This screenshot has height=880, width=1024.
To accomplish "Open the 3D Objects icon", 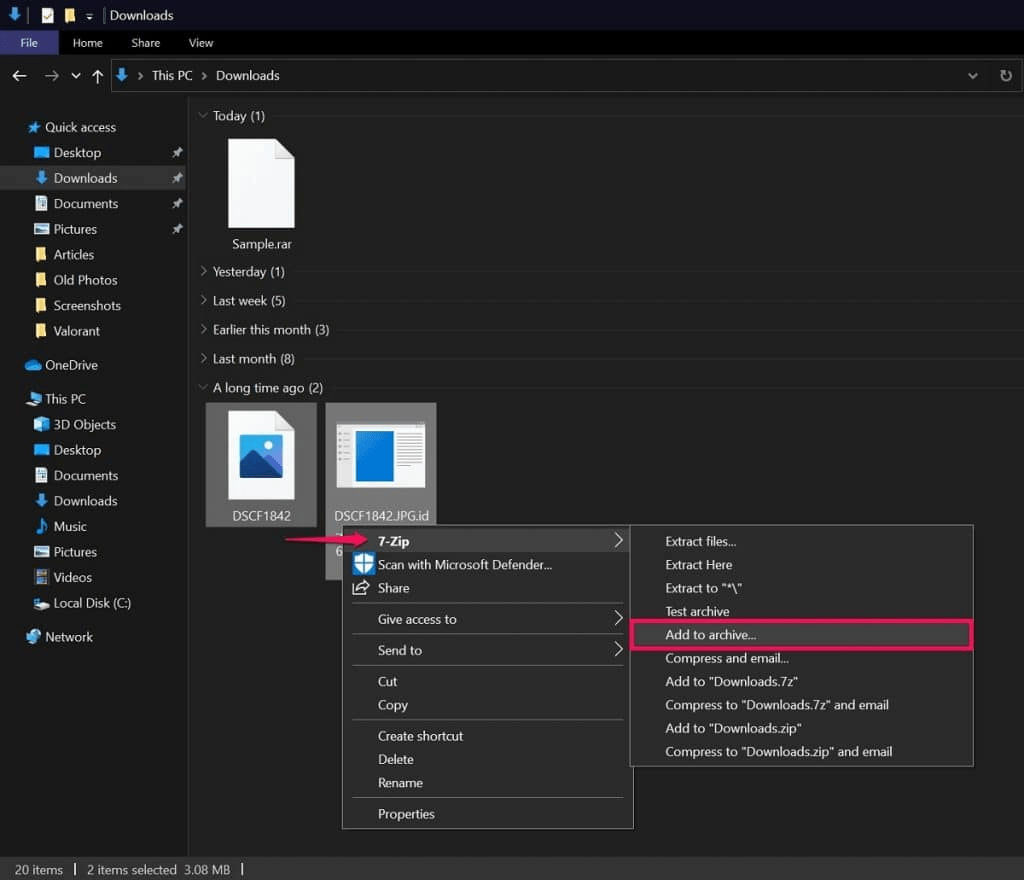I will point(41,424).
